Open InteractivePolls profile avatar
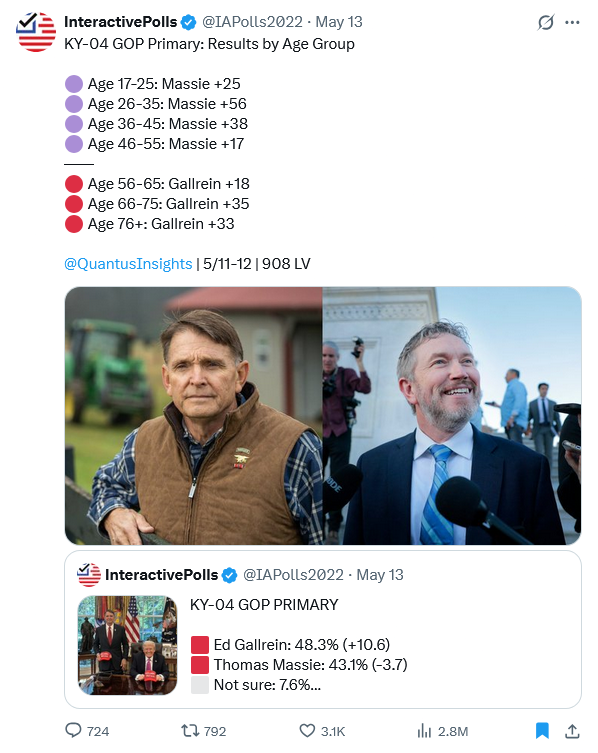 tap(36, 32)
